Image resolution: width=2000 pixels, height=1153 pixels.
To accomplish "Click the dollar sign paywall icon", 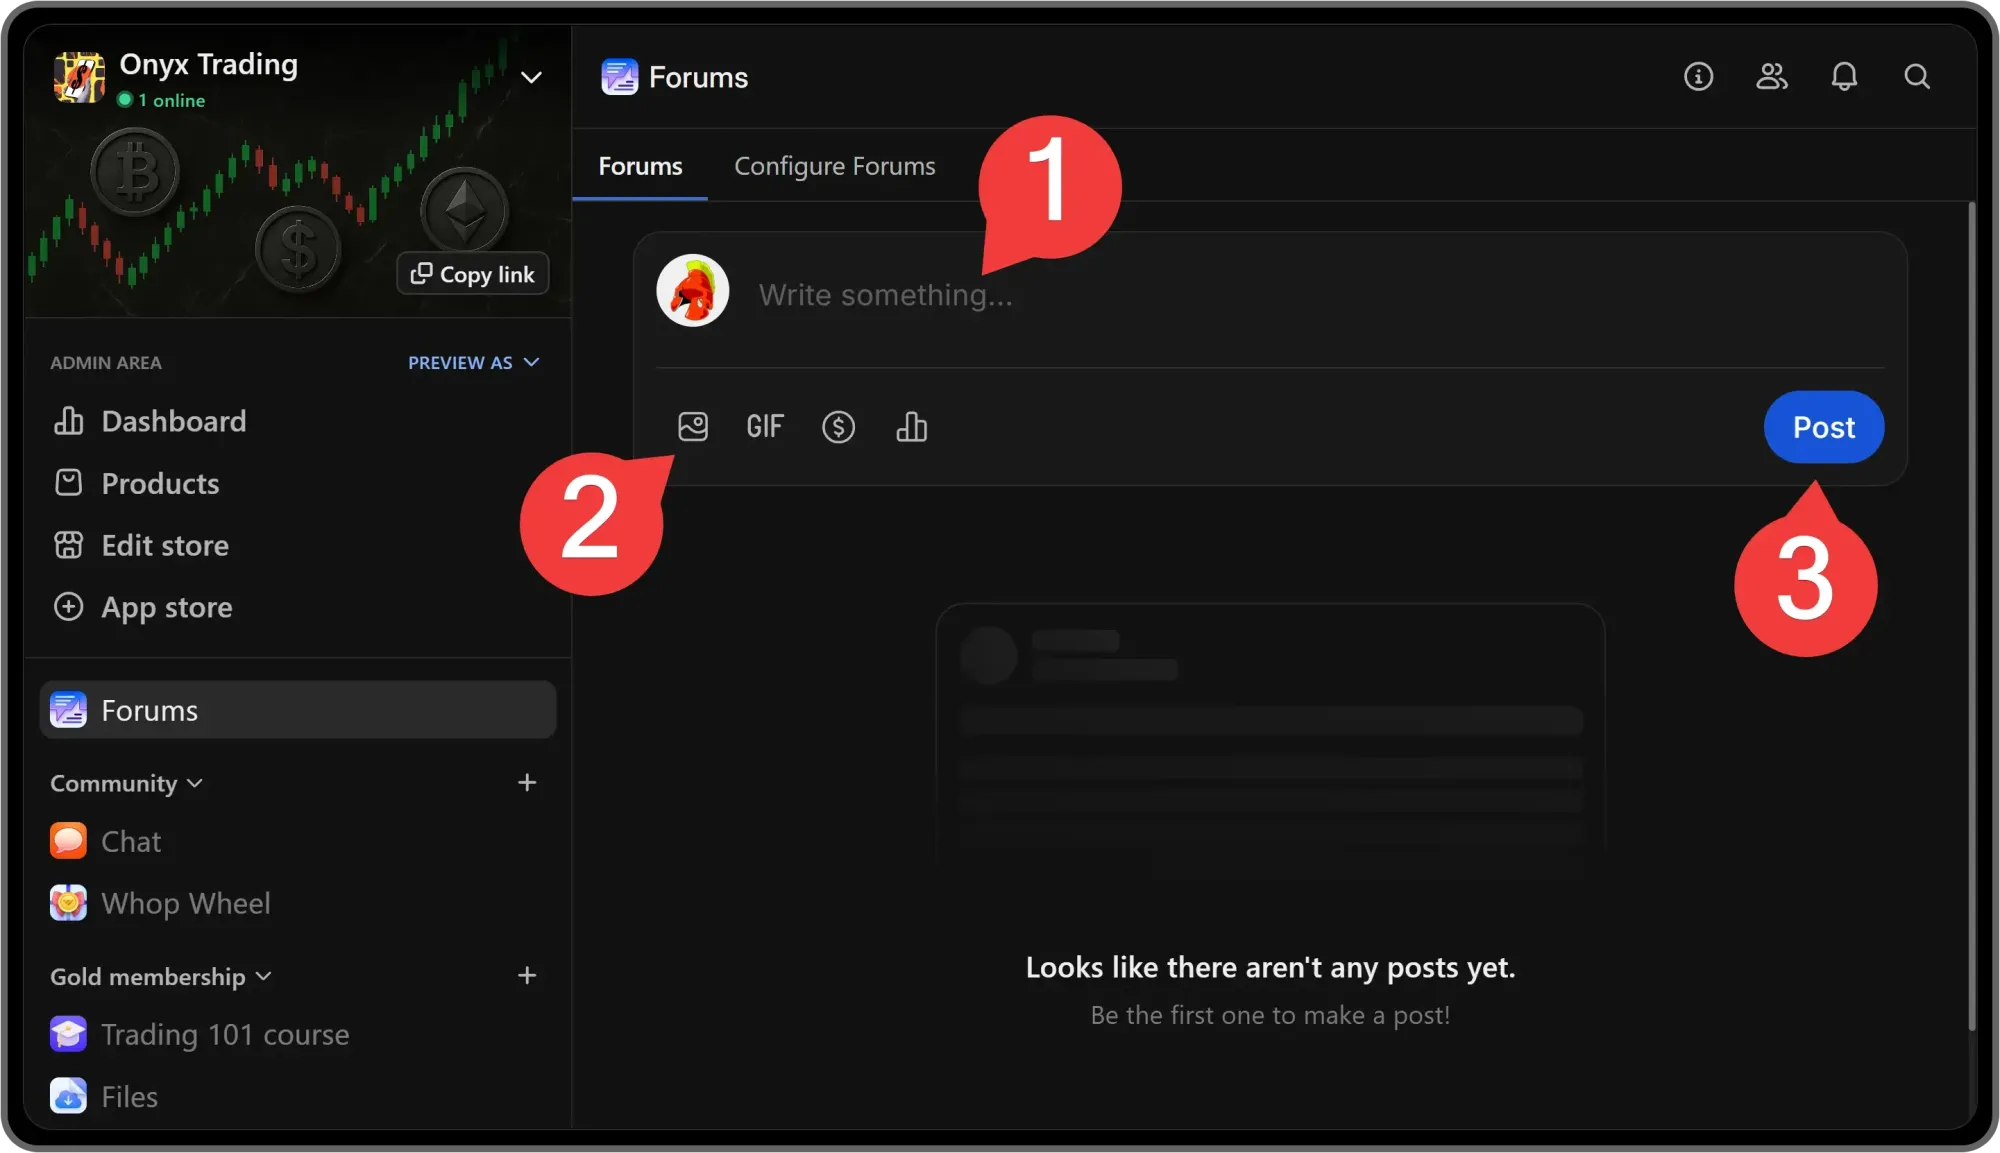I will pyautogui.click(x=838, y=427).
